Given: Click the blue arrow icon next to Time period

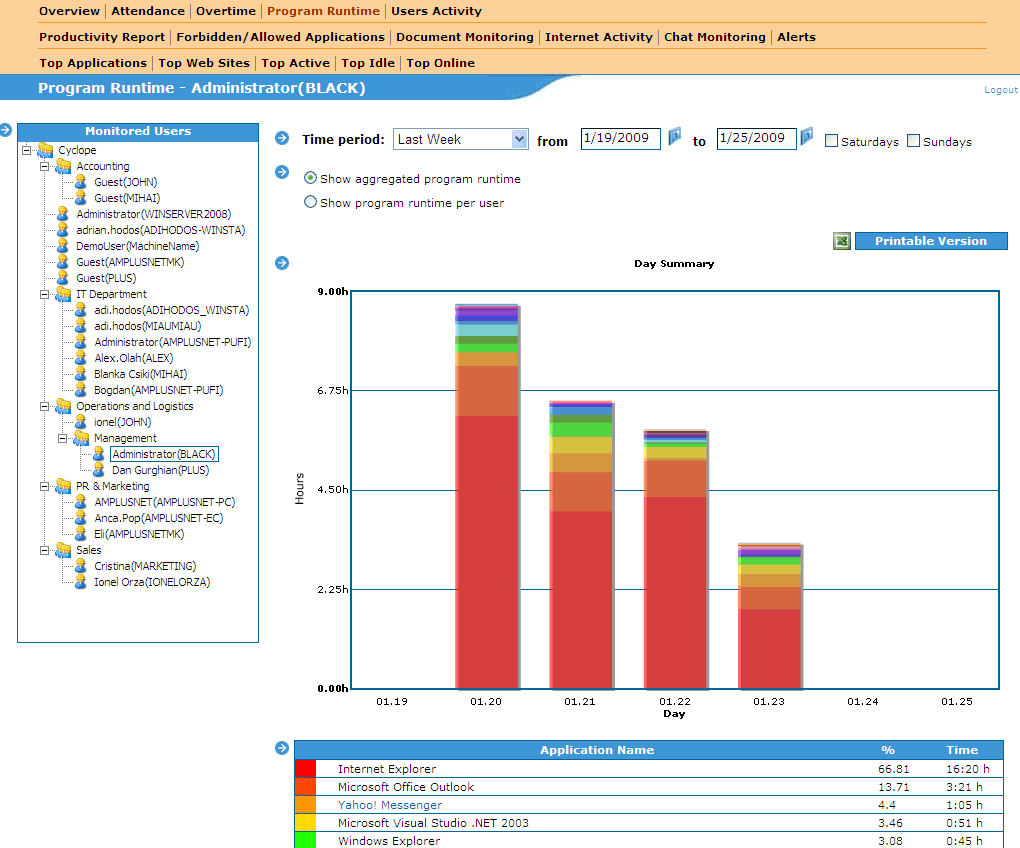Looking at the screenshot, I should 282,139.
